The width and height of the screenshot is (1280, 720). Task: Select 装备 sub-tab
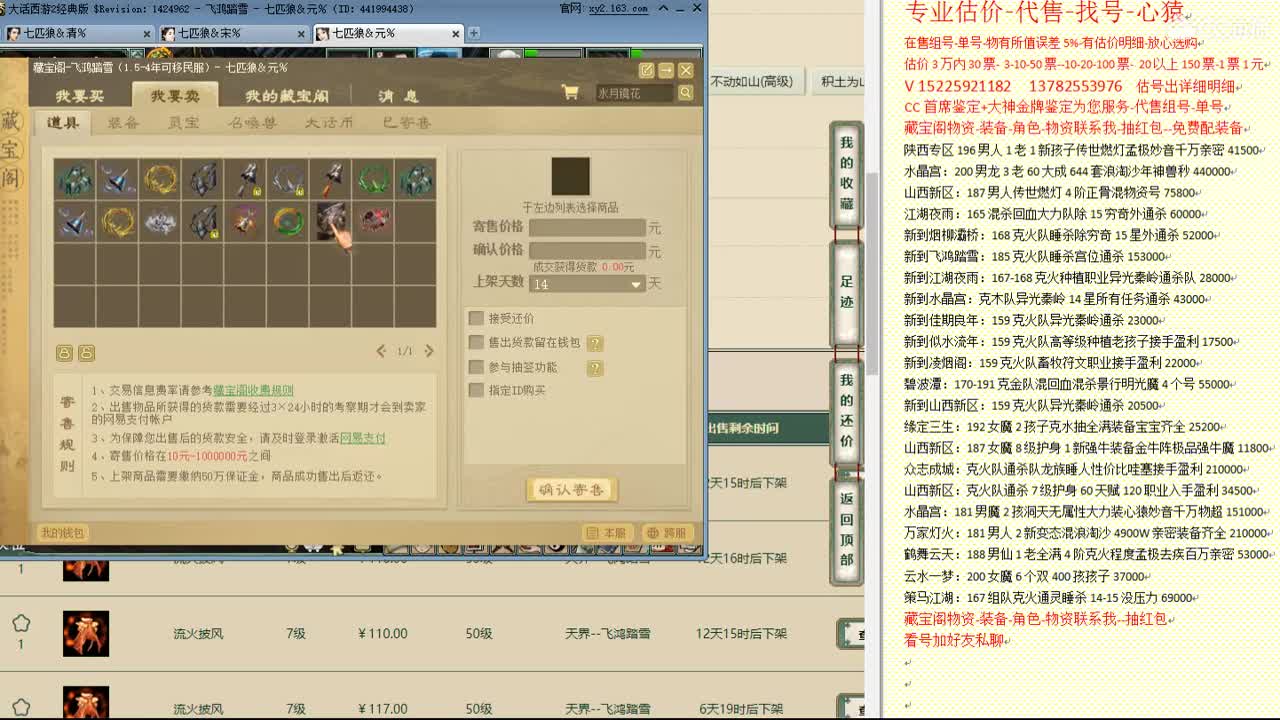click(123, 123)
